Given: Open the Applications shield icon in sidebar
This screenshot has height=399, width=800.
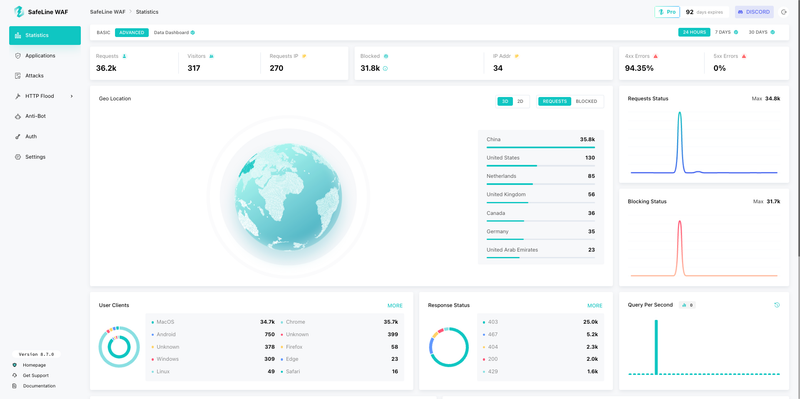Looking at the screenshot, I should pos(18,56).
